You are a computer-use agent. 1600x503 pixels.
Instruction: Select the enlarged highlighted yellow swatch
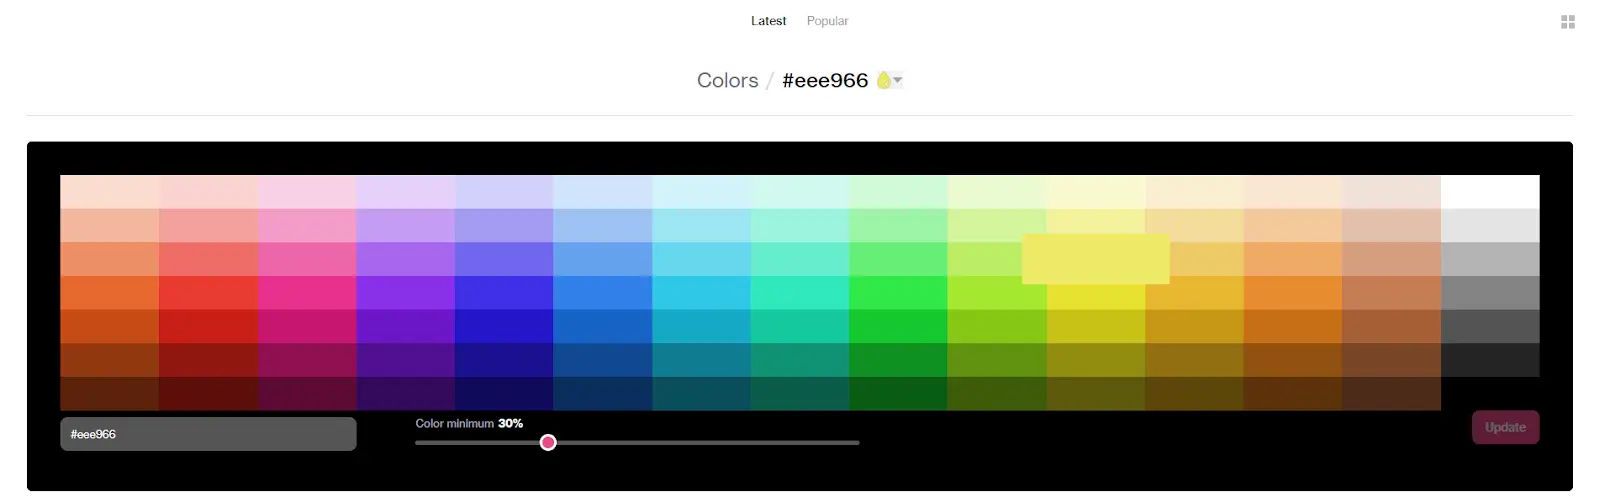pyautogui.click(x=1096, y=259)
